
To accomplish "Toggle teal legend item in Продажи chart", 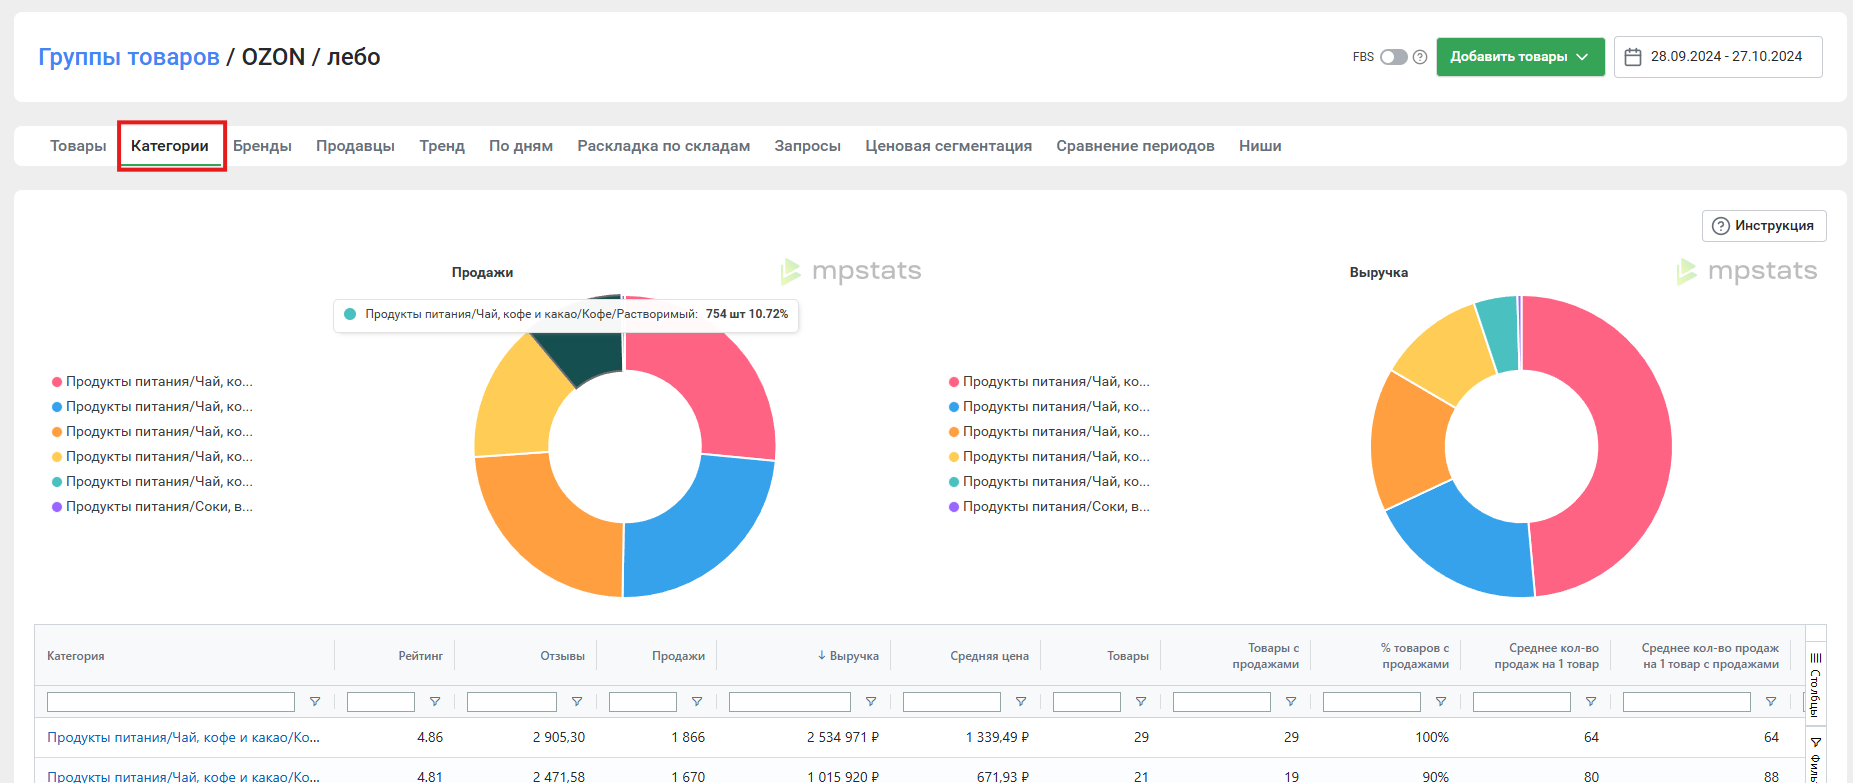I will pos(152,482).
